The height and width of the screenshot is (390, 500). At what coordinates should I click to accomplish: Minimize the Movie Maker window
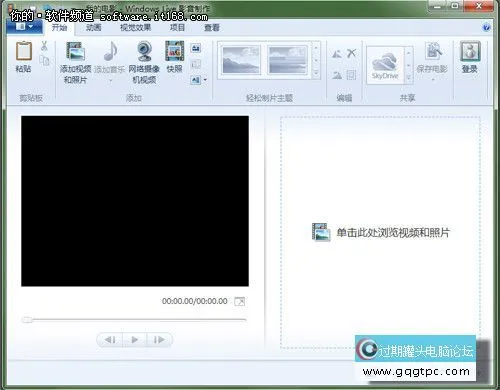(x=437, y=6)
